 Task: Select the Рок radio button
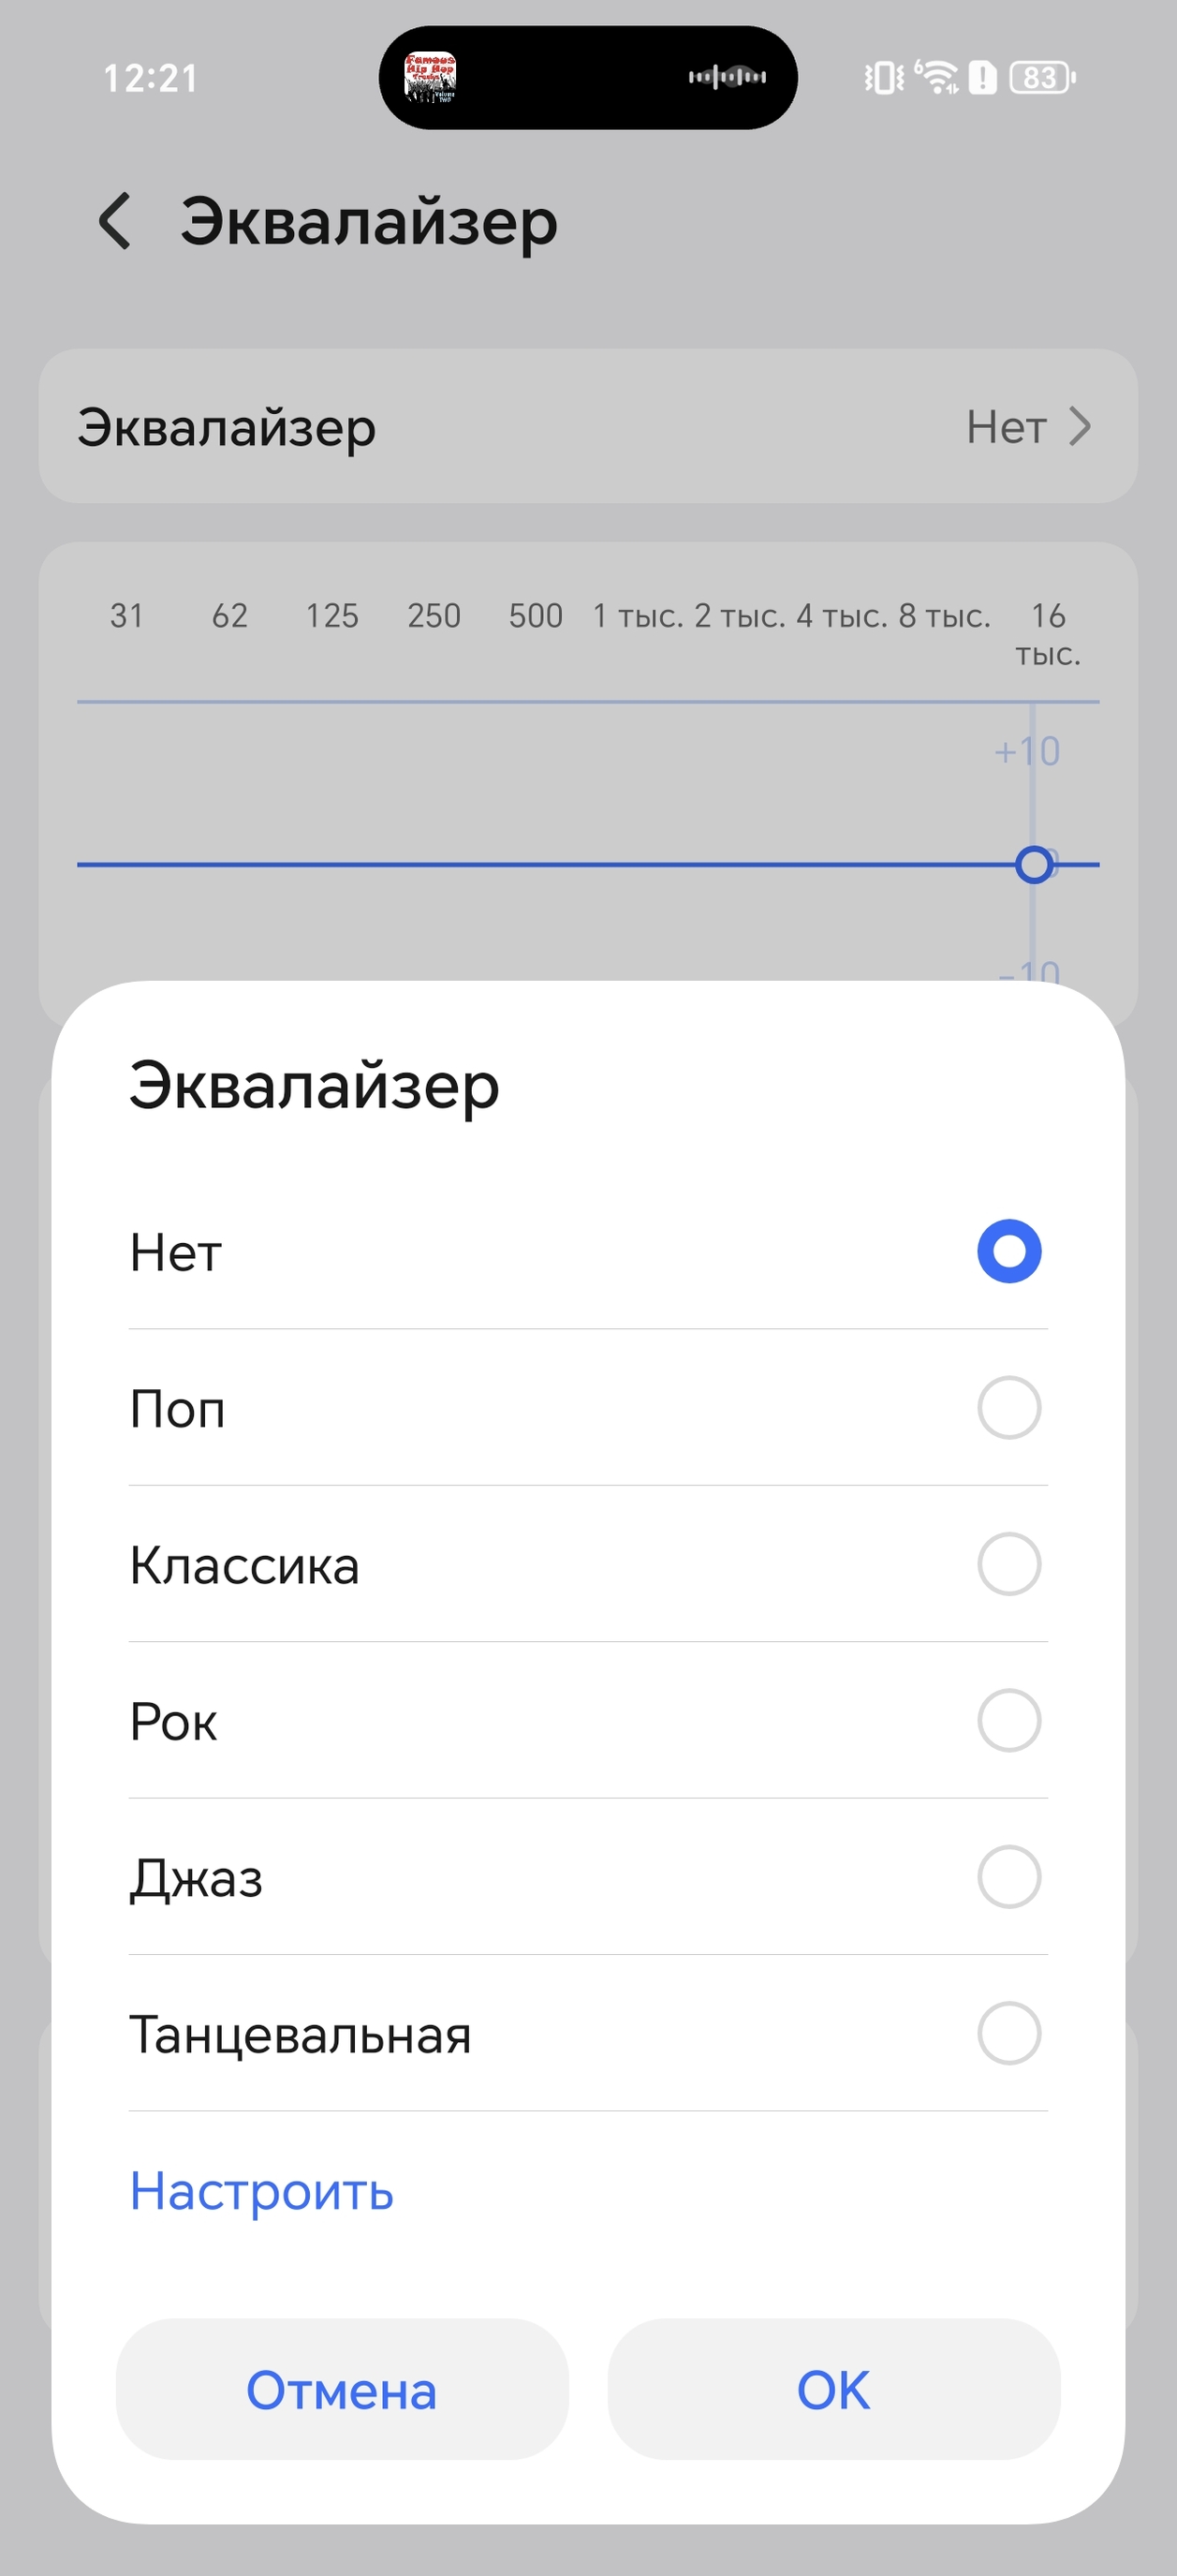[1008, 1720]
